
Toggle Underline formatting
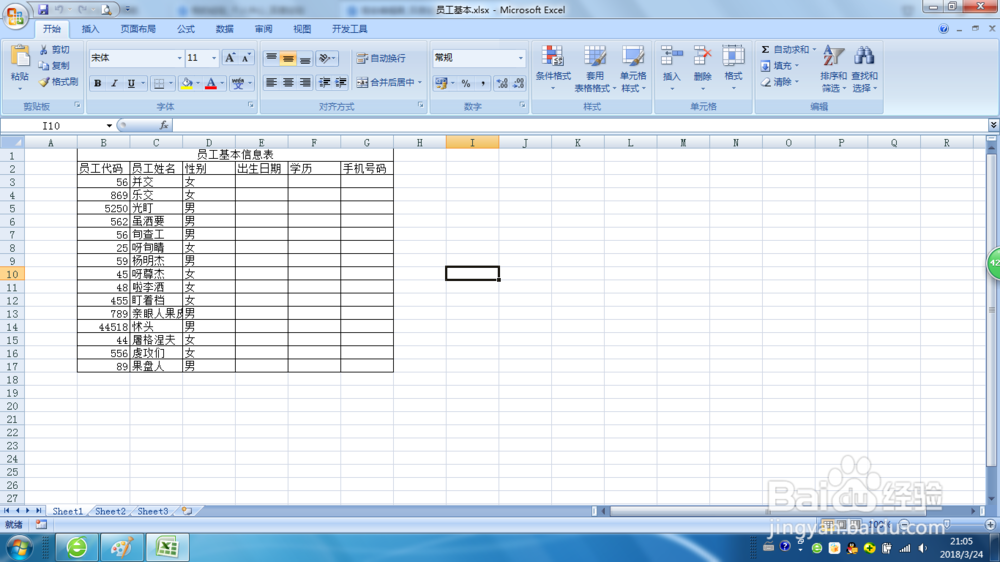tap(131, 84)
